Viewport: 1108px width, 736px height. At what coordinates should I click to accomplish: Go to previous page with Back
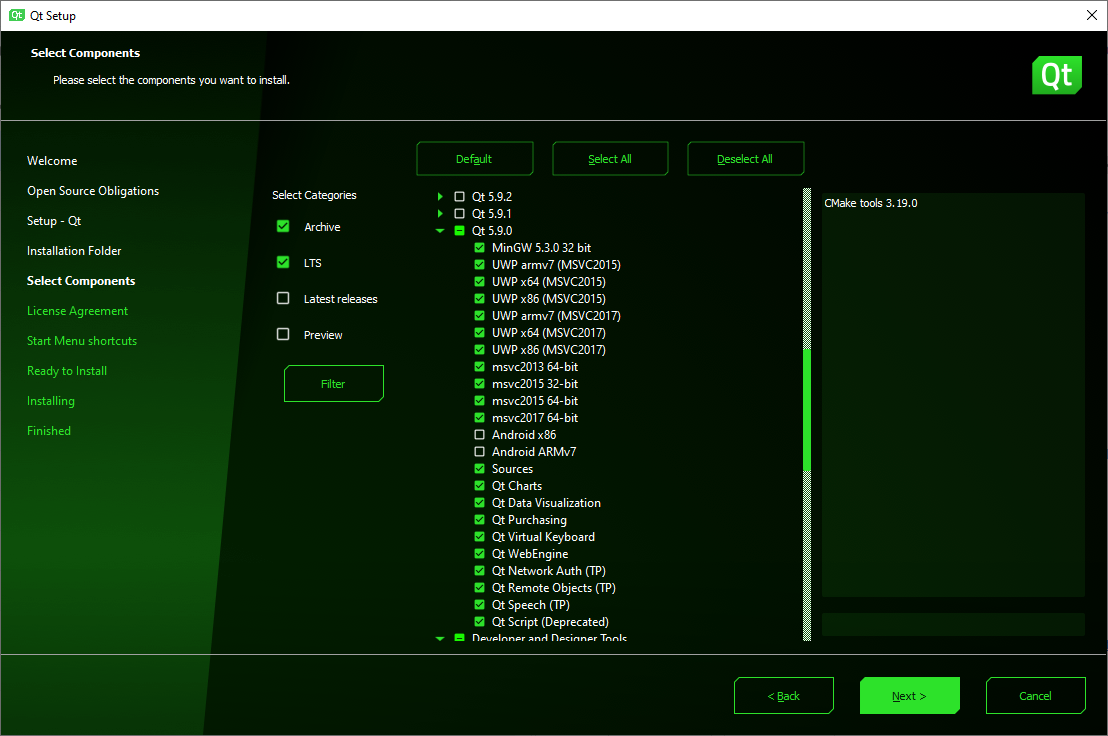(x=784, y=696)
